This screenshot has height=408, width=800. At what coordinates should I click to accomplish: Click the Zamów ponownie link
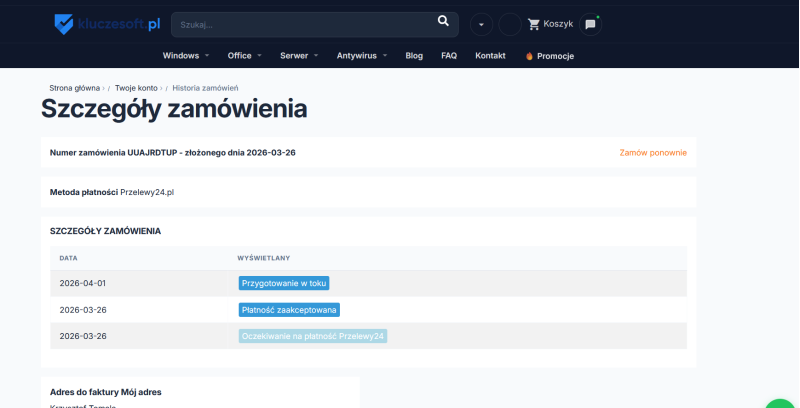tap(653, 153)
